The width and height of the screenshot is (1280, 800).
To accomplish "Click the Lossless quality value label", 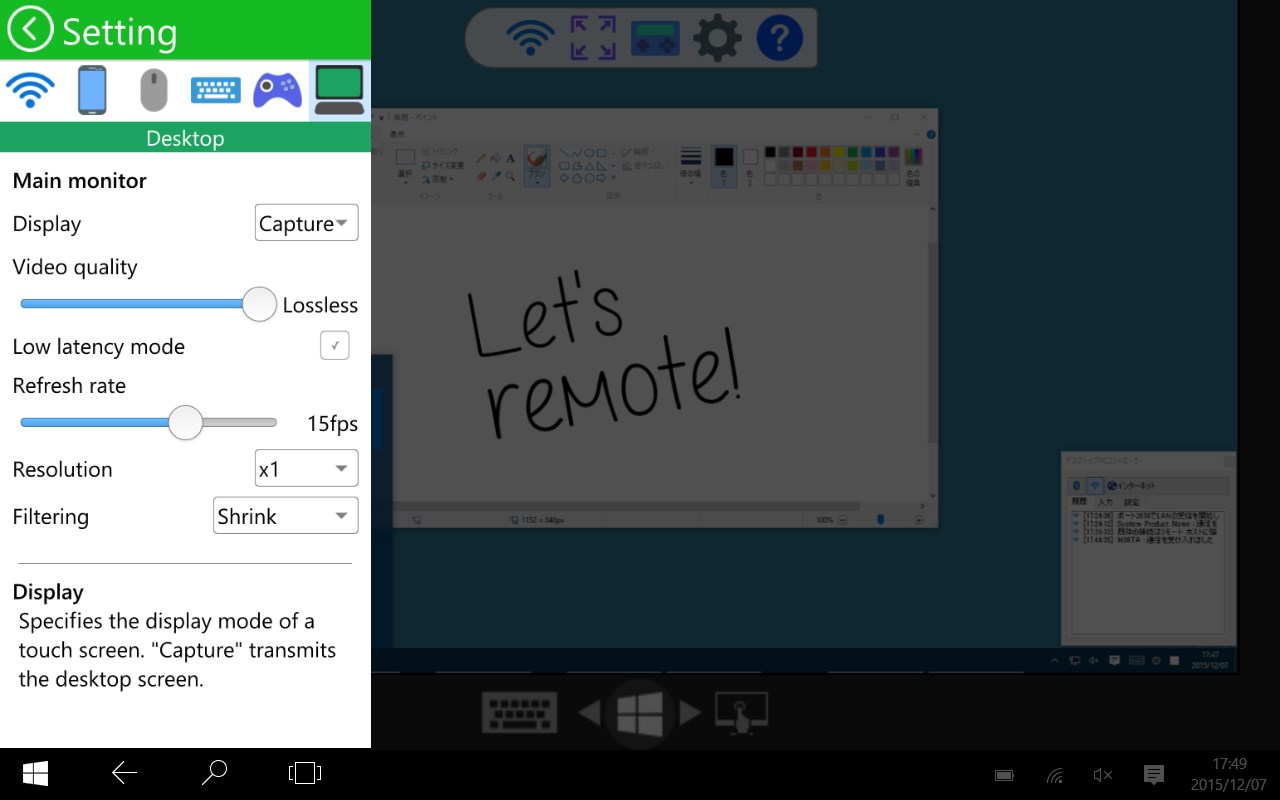I will click(x=320, y=305).
